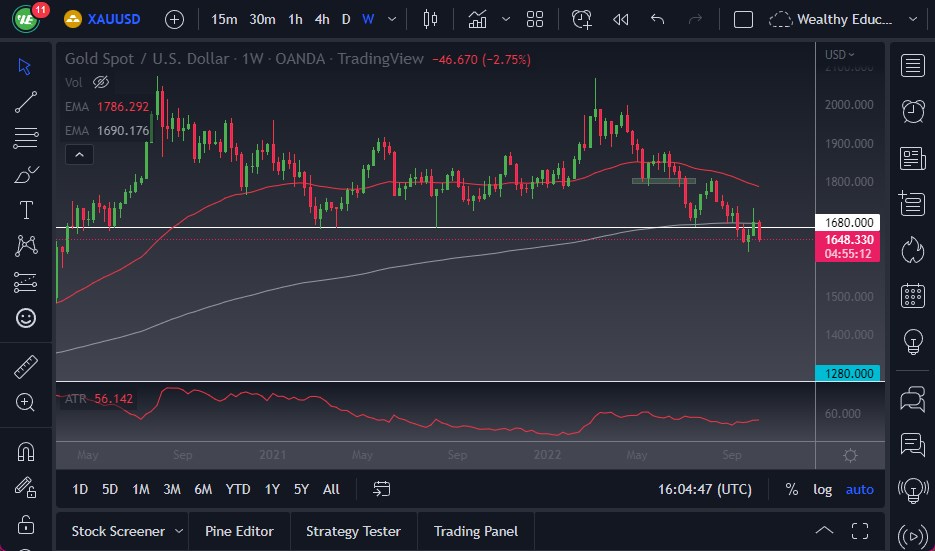Open the emoji icons tool
Image resolution: width=935 pixels, height=551 pixels.
26,318
